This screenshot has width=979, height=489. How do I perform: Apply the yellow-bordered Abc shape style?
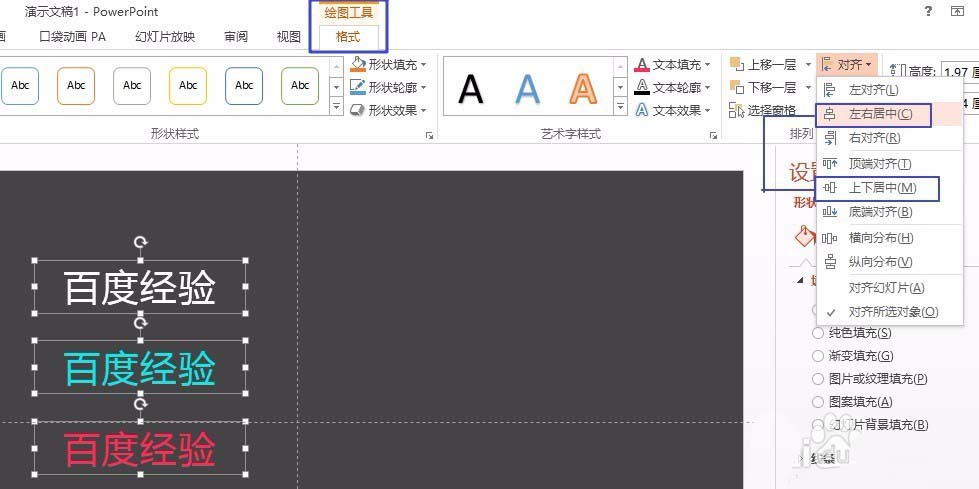click(x=188, y=86)
